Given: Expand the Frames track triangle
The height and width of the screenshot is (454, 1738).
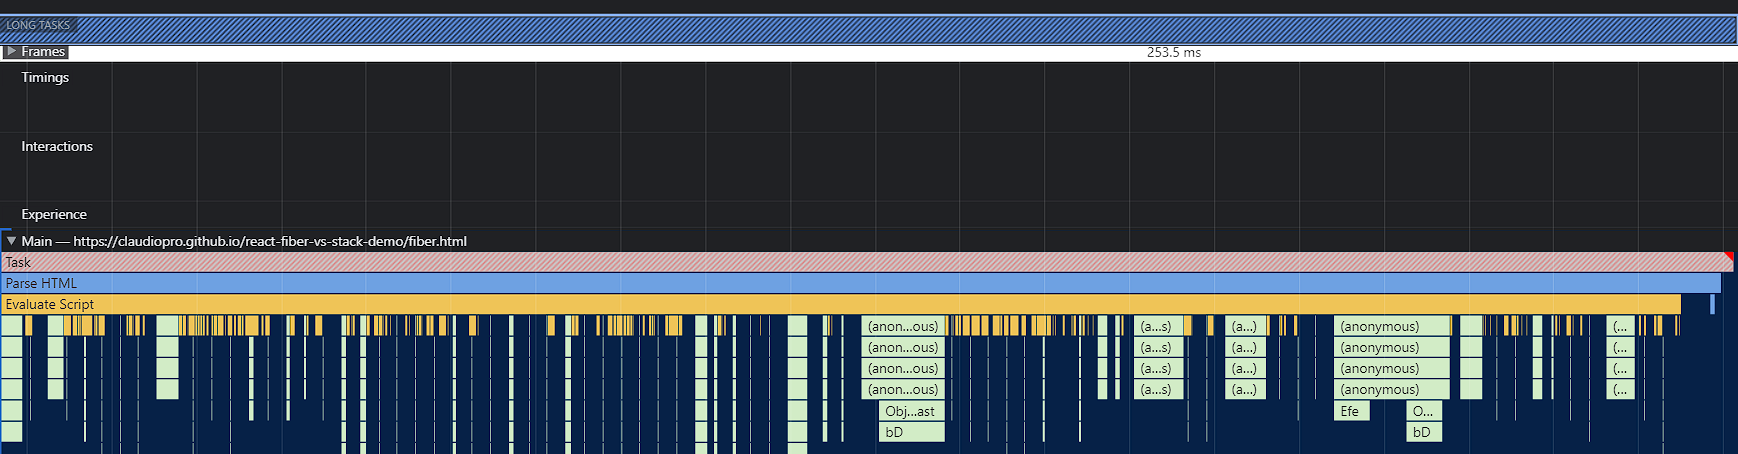Looking at the screenshot, I should pyautogui.click(x=11, y=51).
